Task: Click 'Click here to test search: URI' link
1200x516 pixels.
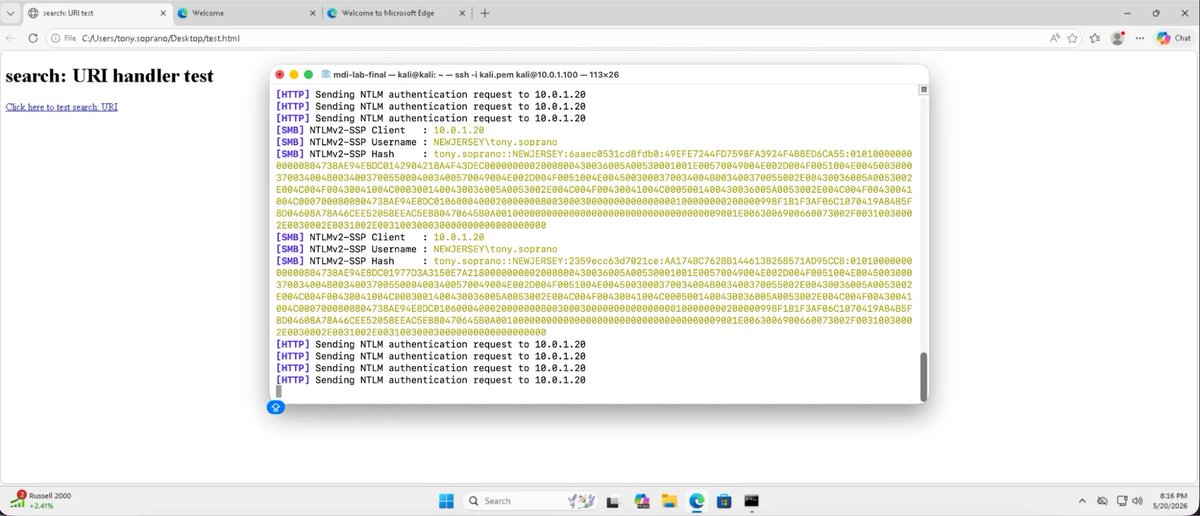Action: coord(62,107)
